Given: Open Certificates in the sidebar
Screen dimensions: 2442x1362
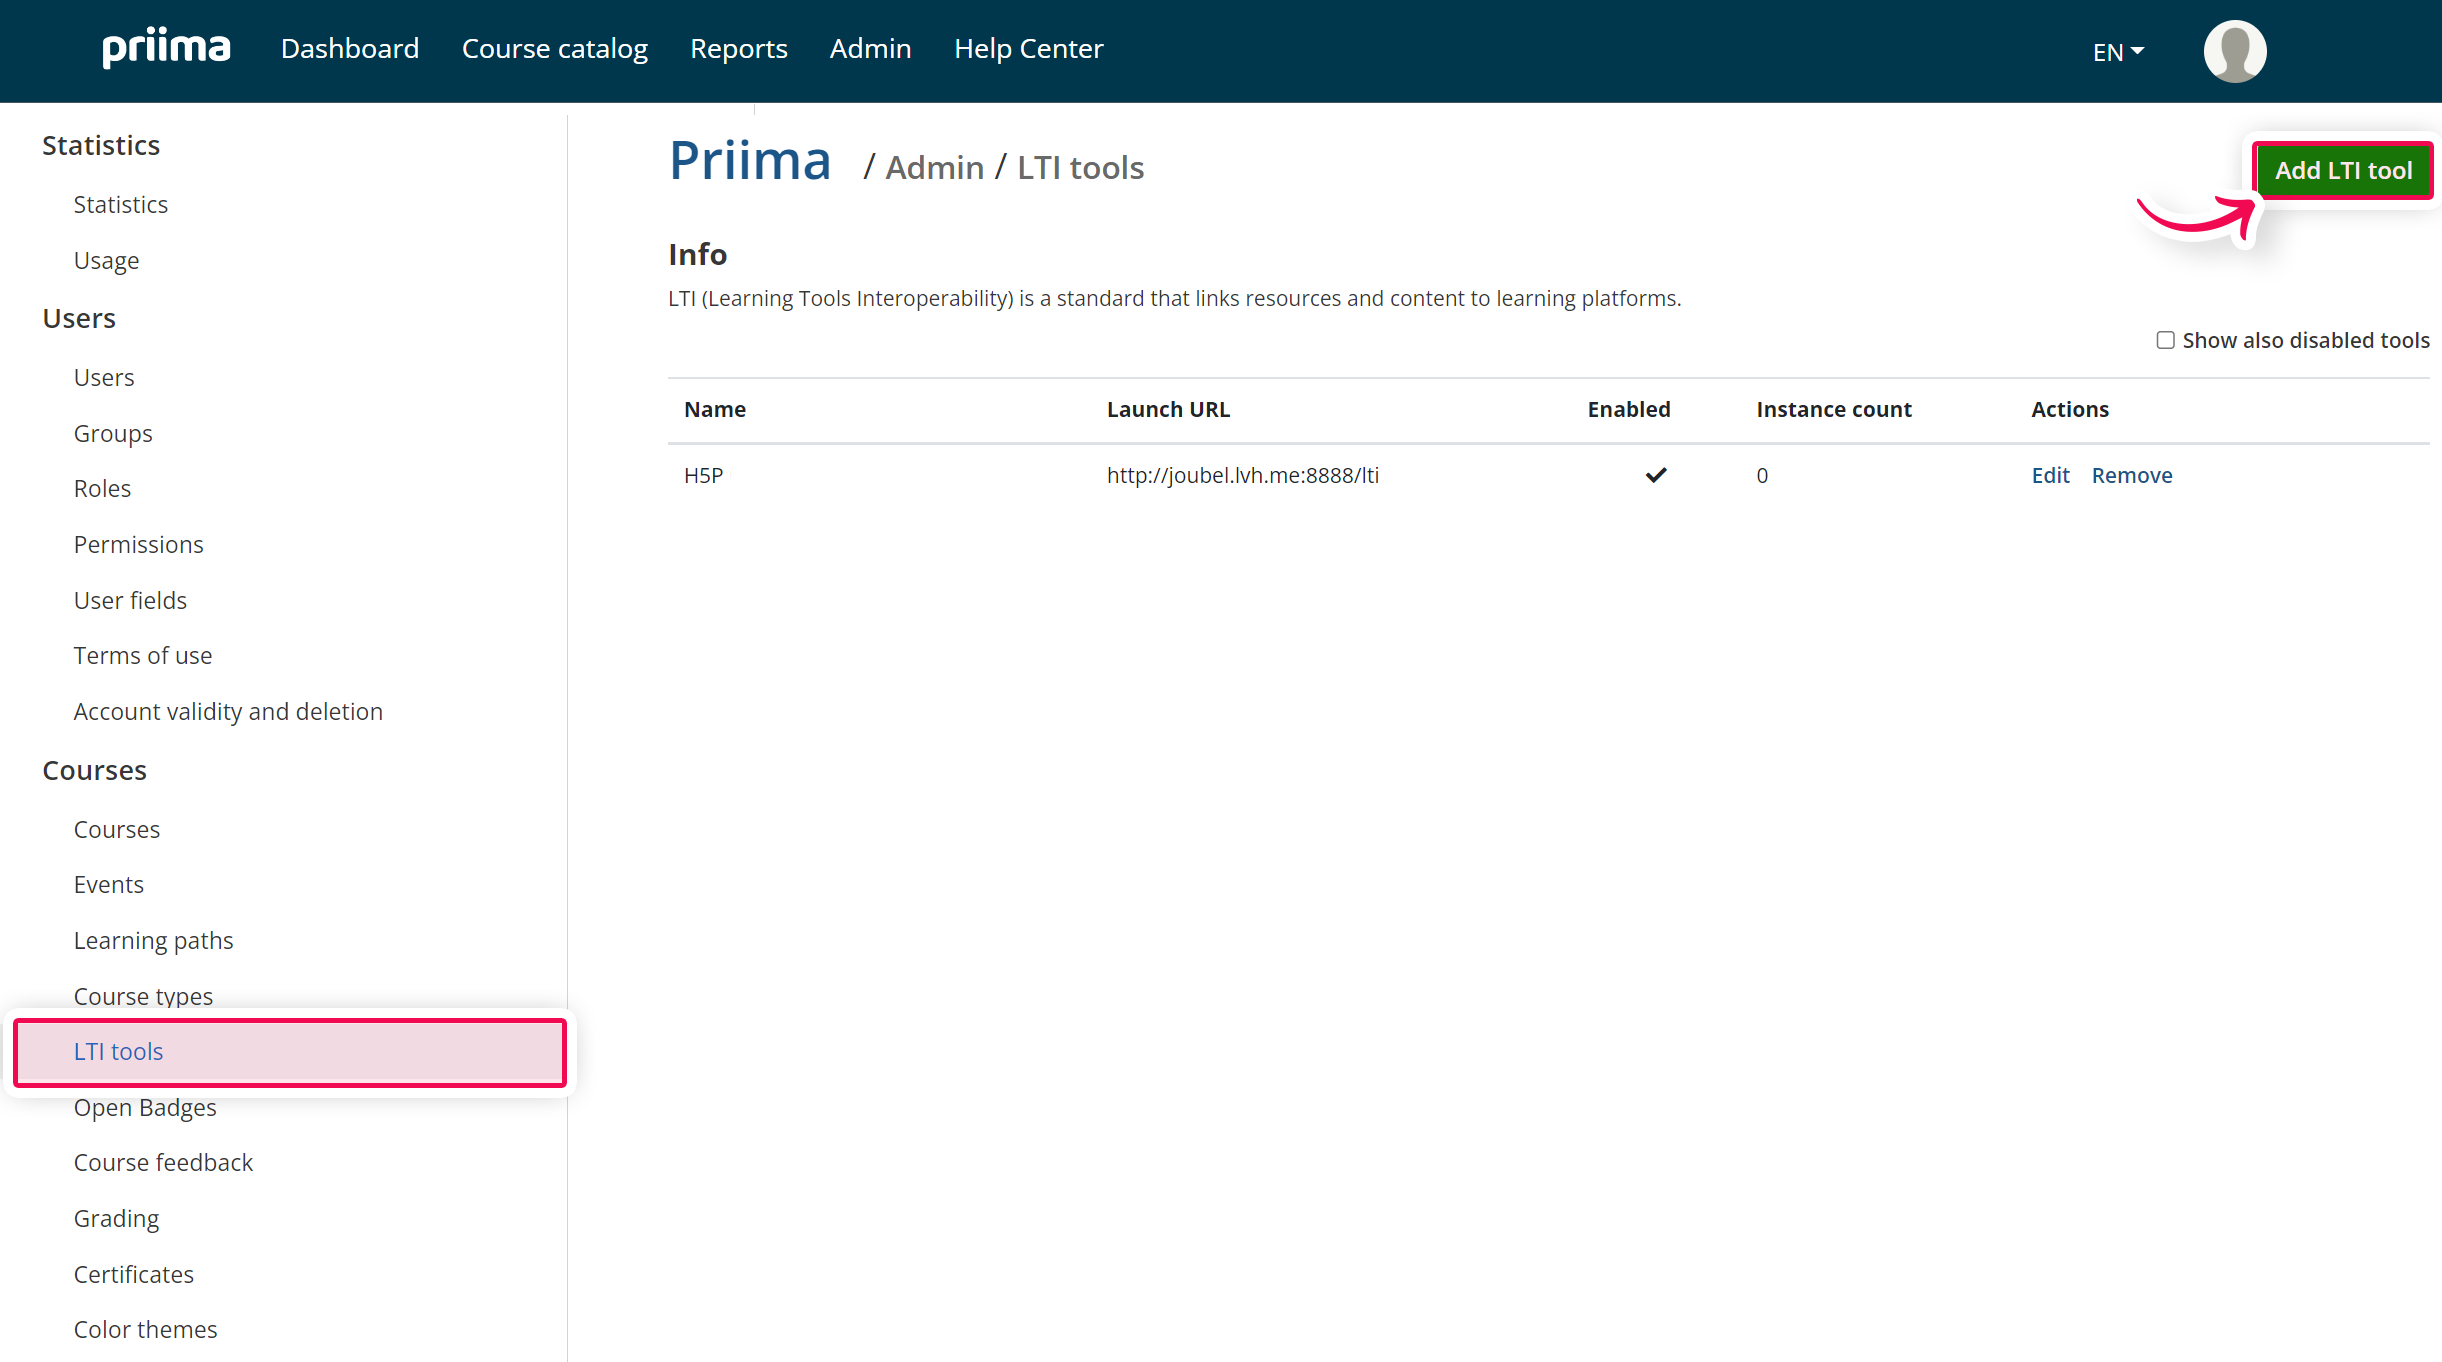Looking at the screenshot, I should (x=134, y=1274).
